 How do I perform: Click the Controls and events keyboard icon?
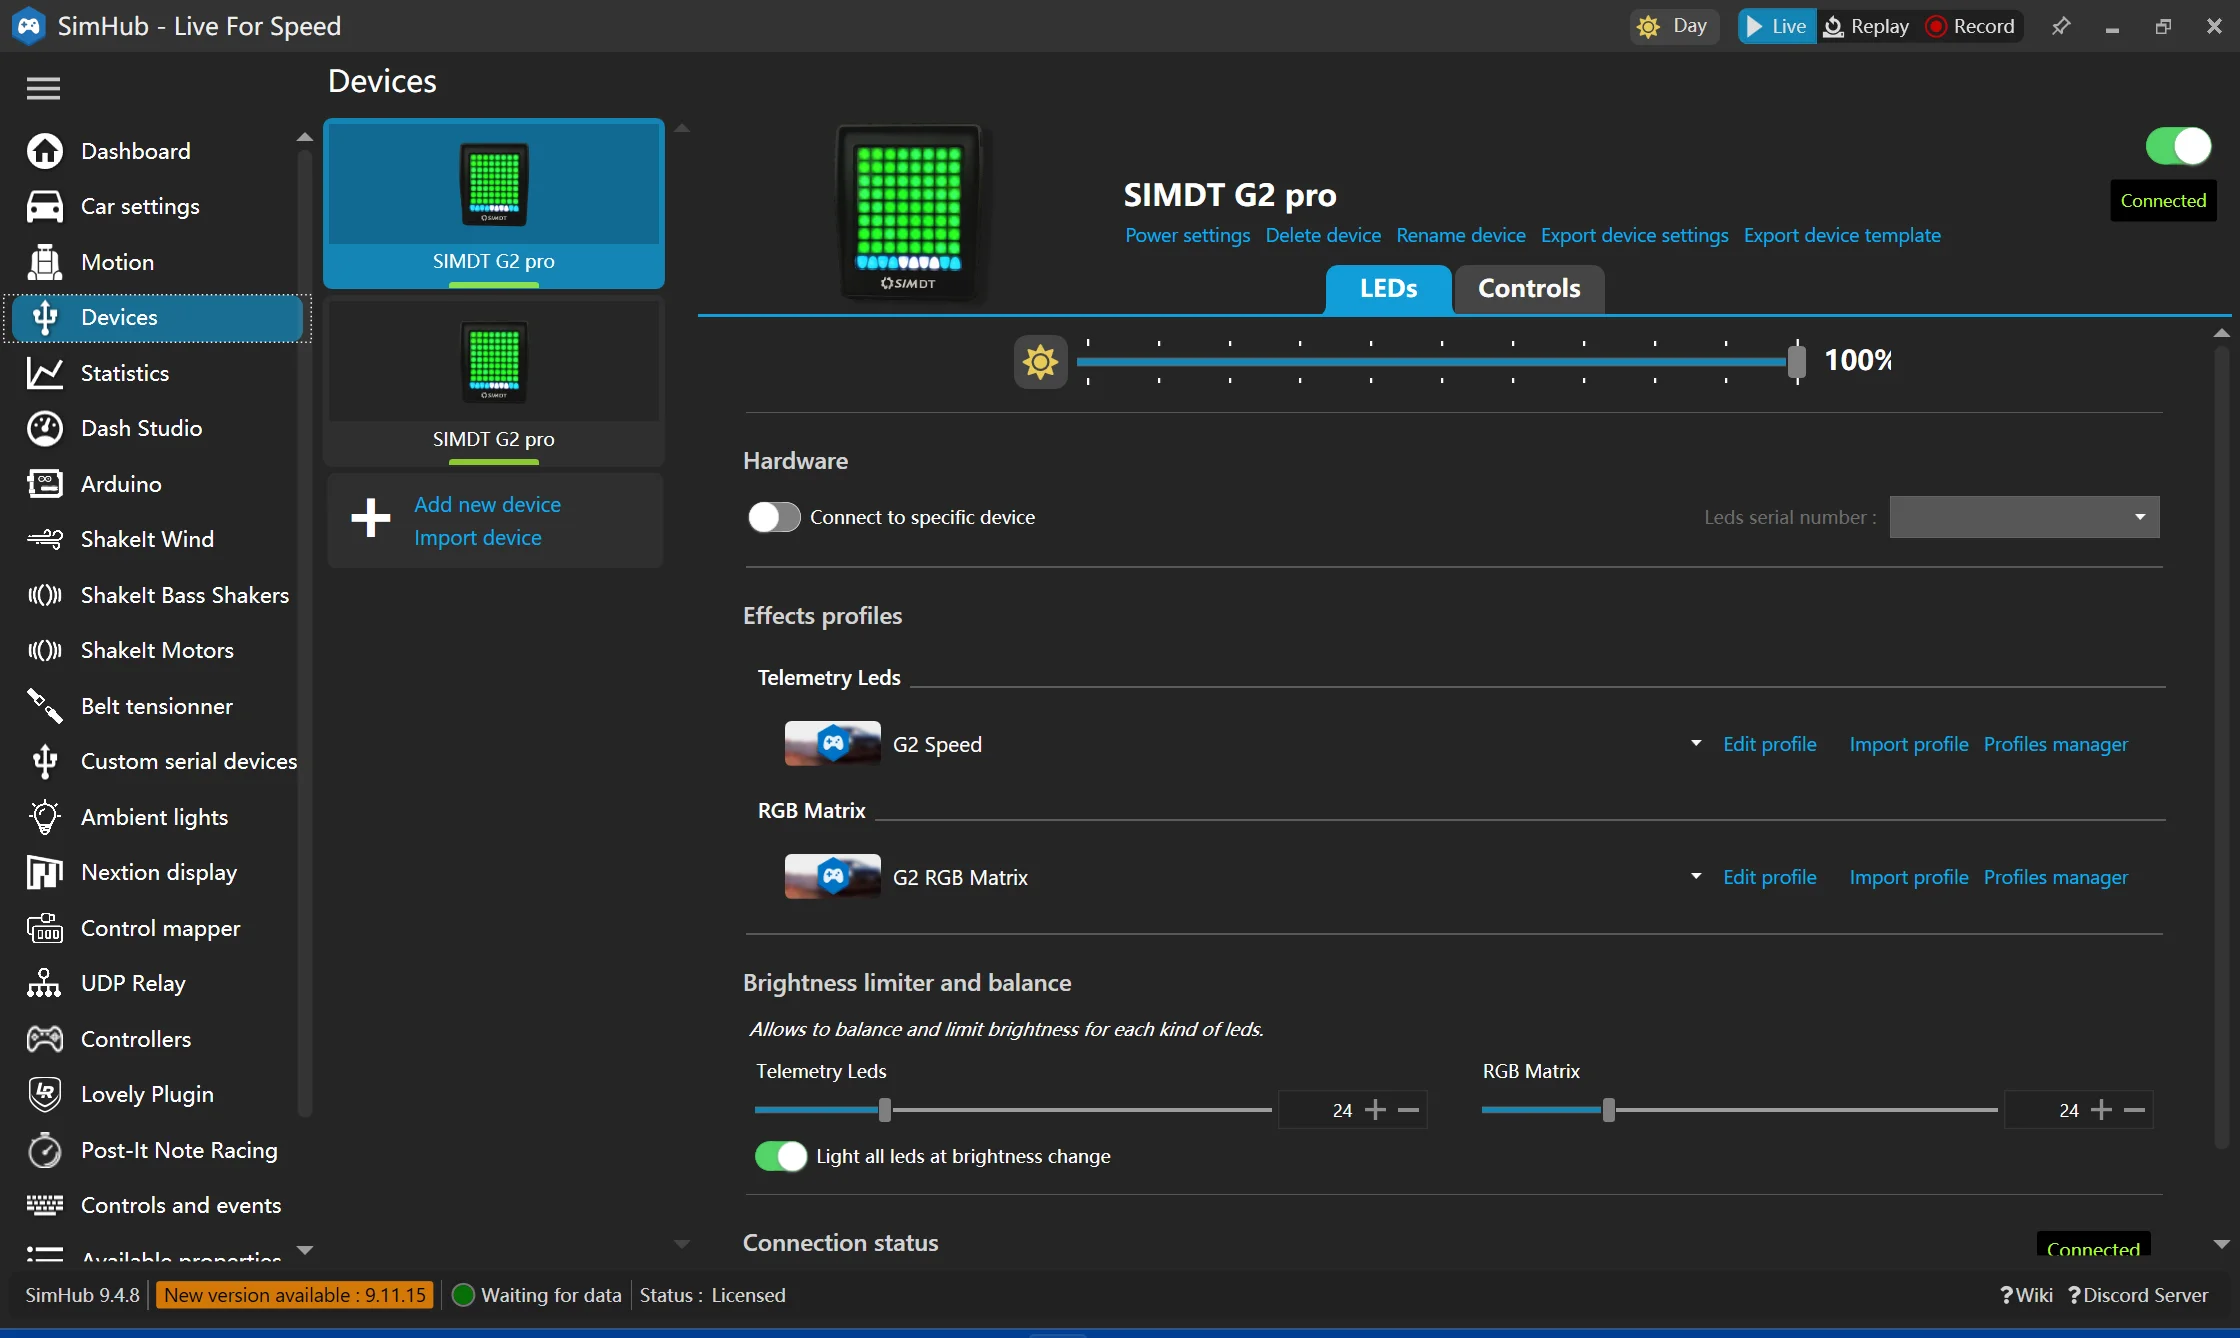pyautogui.click(x=45, y=1205)
